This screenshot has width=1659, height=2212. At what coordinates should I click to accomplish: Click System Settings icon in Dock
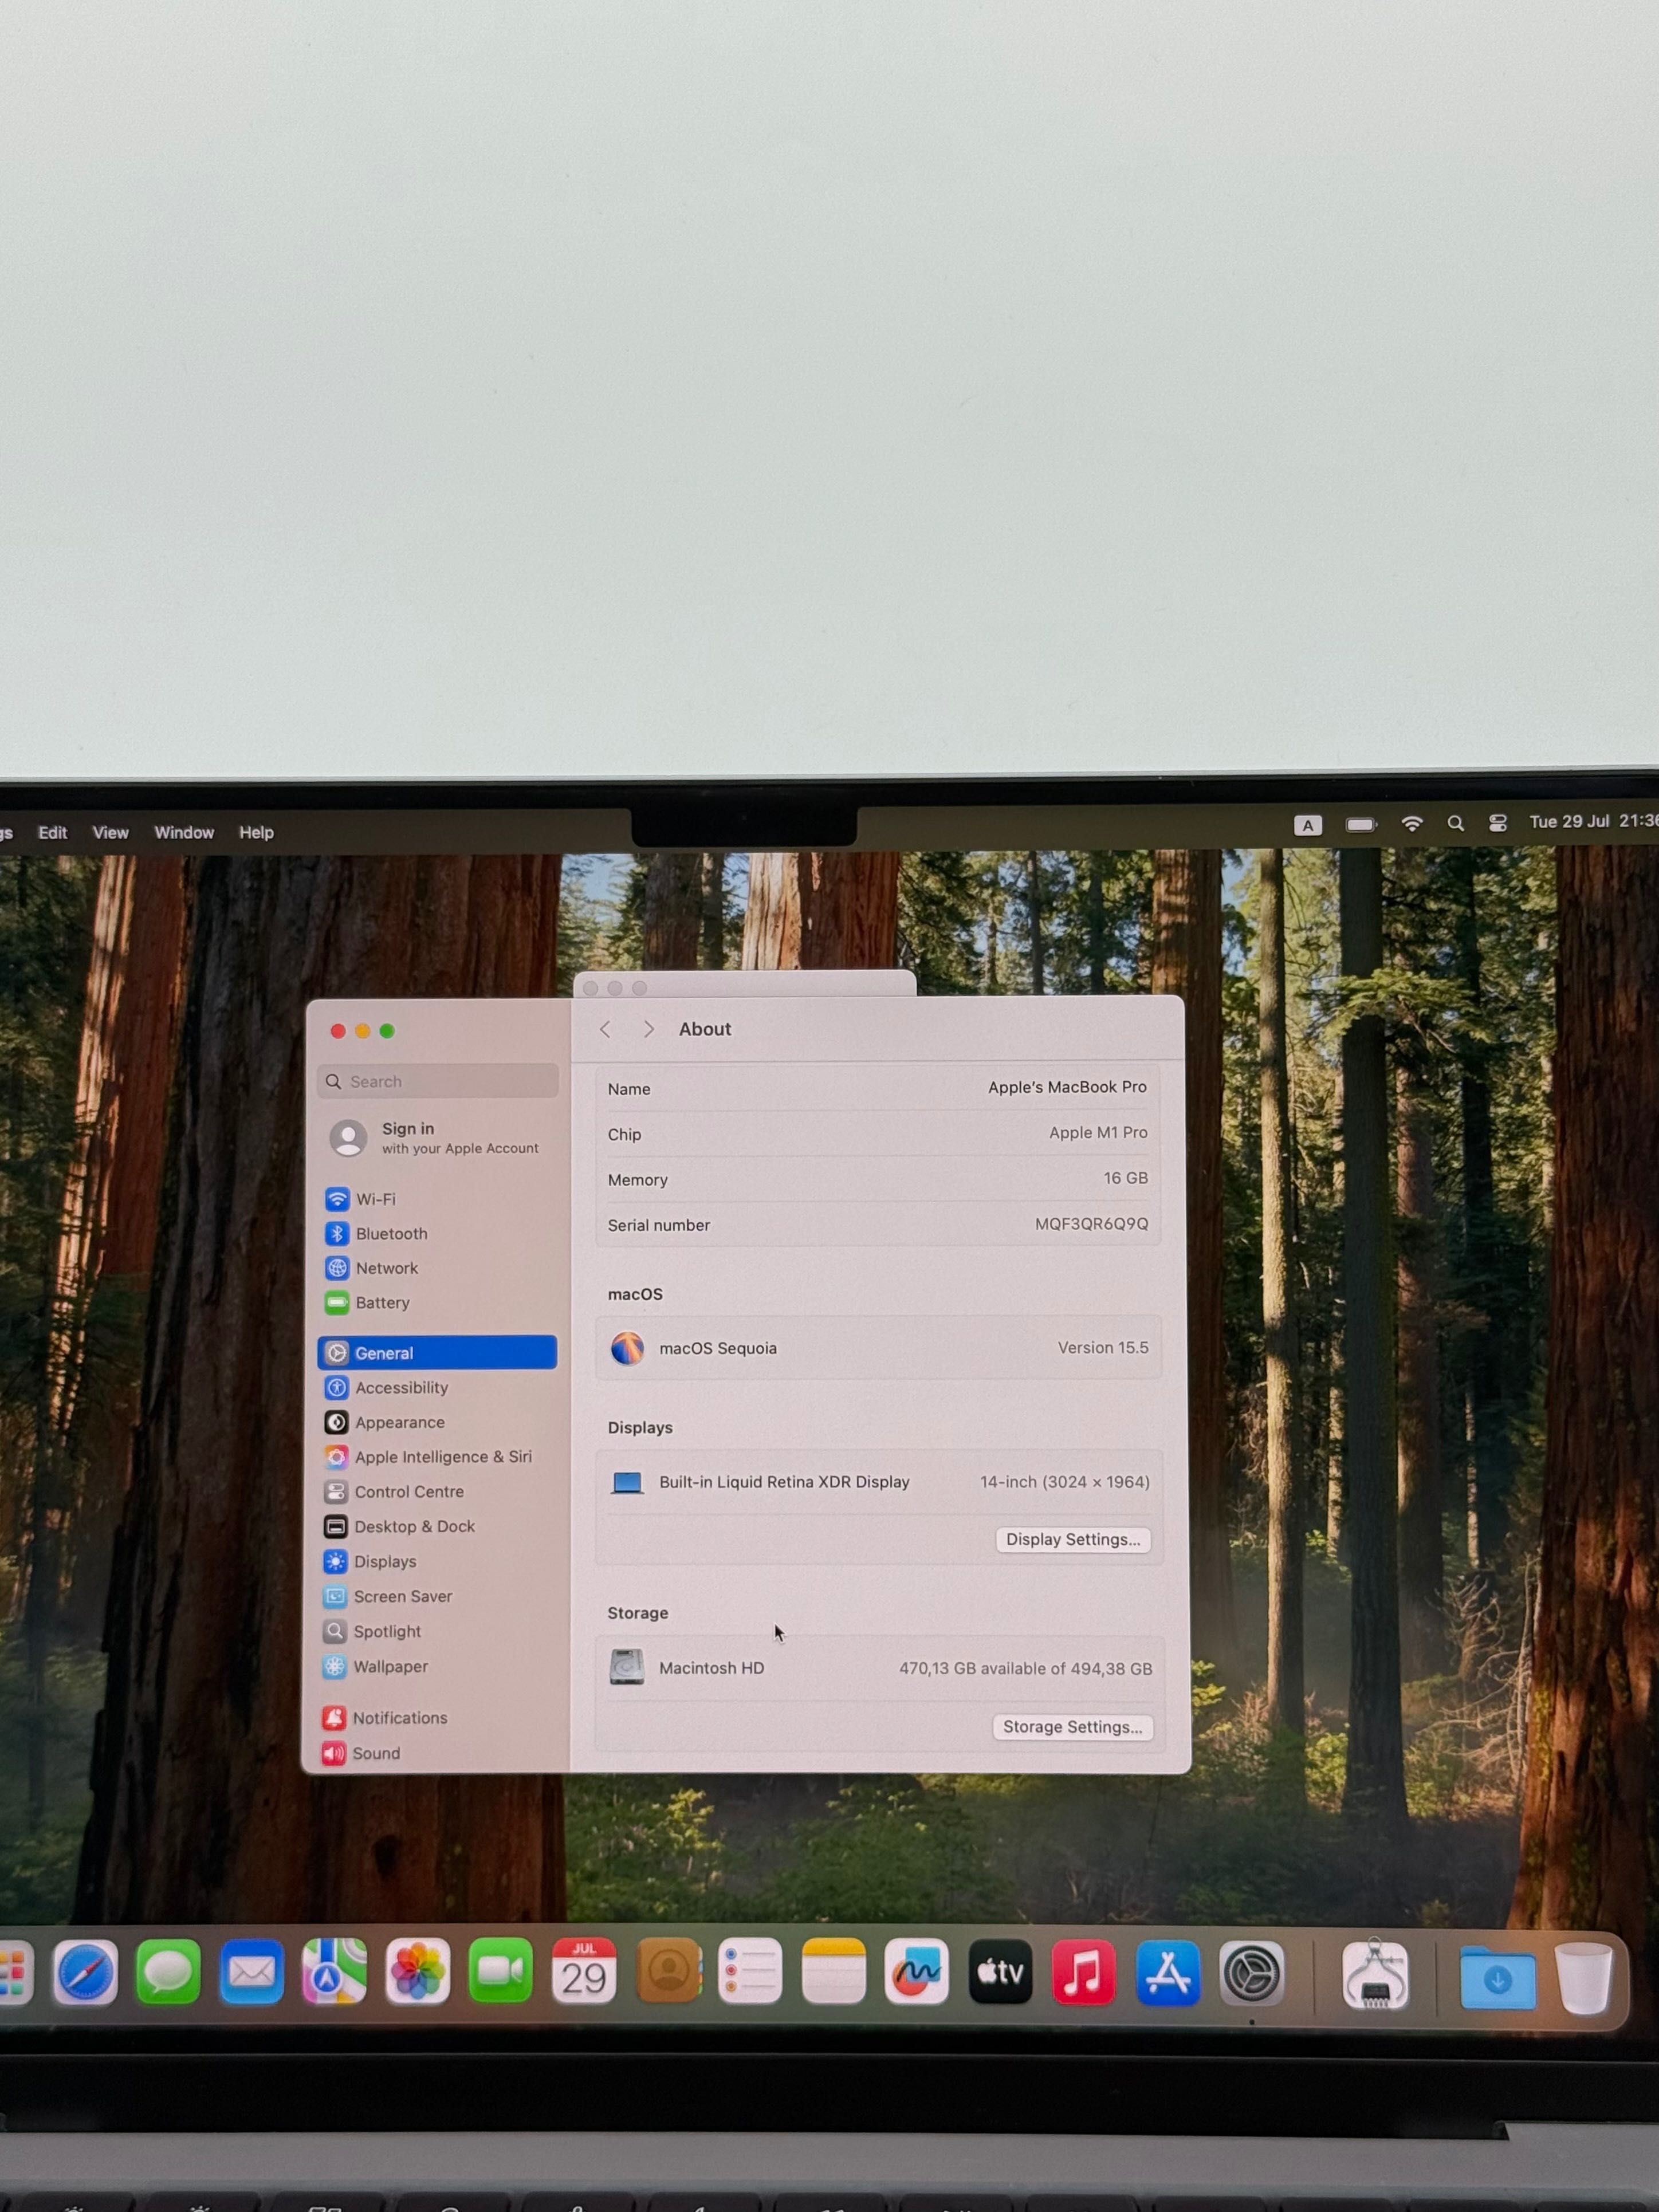pos(1251,1974)
